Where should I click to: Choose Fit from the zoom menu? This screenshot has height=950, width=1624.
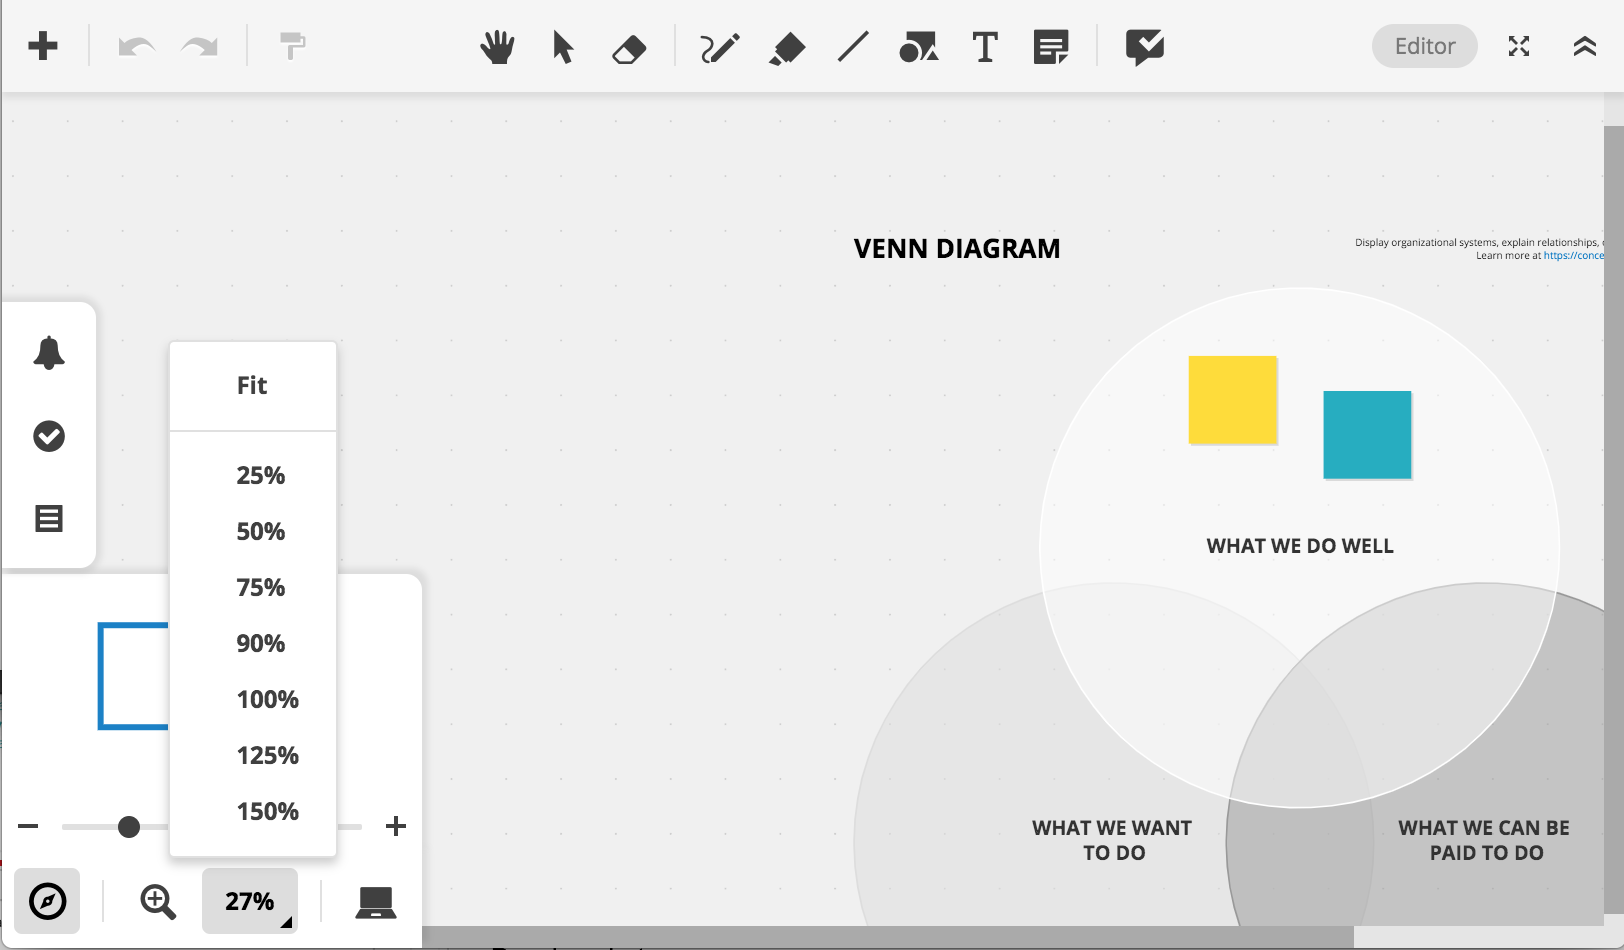[x=252, y=386]
